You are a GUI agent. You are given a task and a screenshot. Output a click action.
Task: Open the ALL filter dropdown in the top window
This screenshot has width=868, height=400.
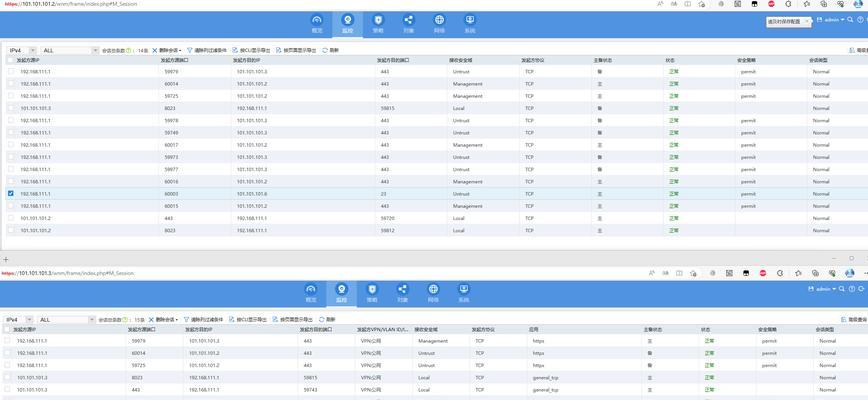click(x=70, y=50)
